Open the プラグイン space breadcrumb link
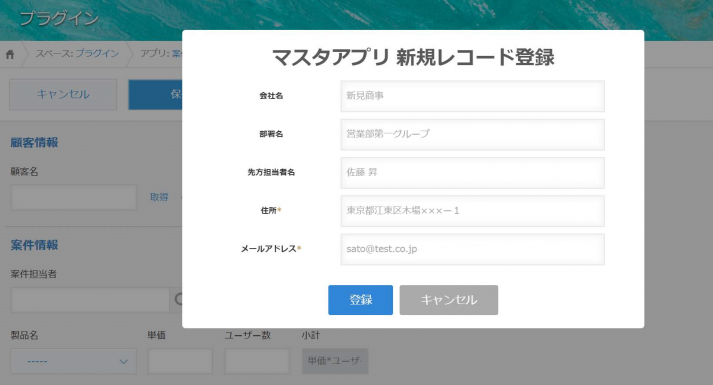Screen dimensions: 713x385 coord(97,54)
